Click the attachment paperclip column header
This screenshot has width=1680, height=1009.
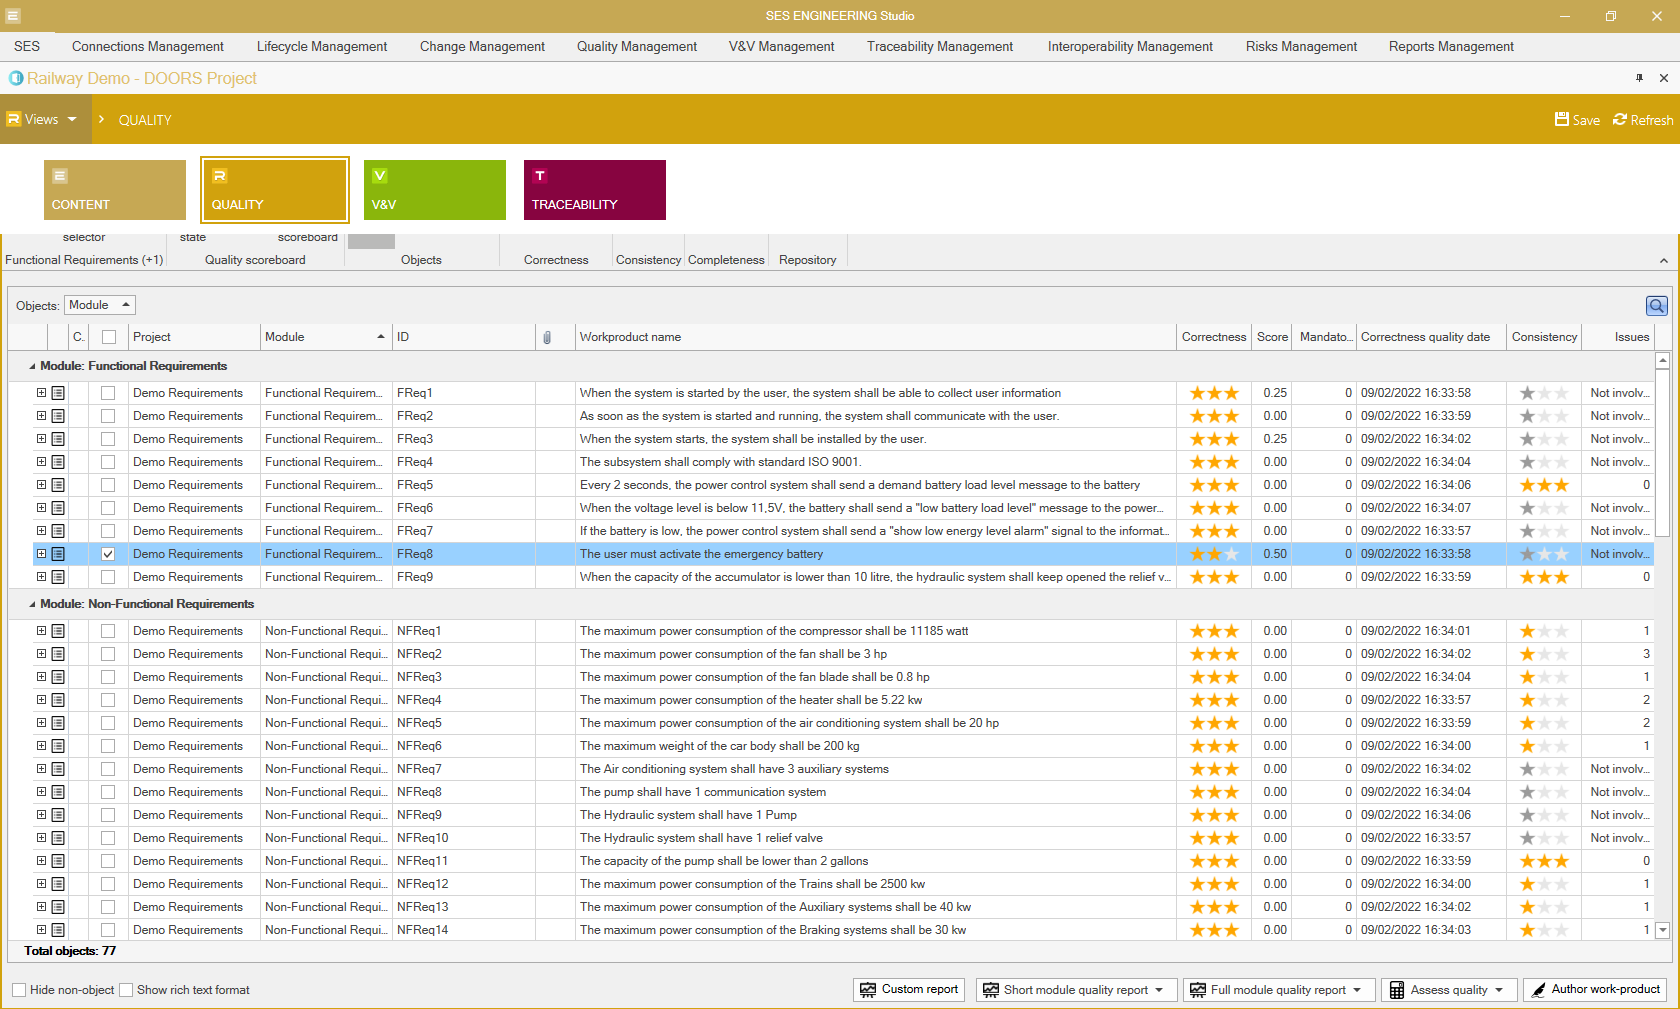click(x=547, y=337)
